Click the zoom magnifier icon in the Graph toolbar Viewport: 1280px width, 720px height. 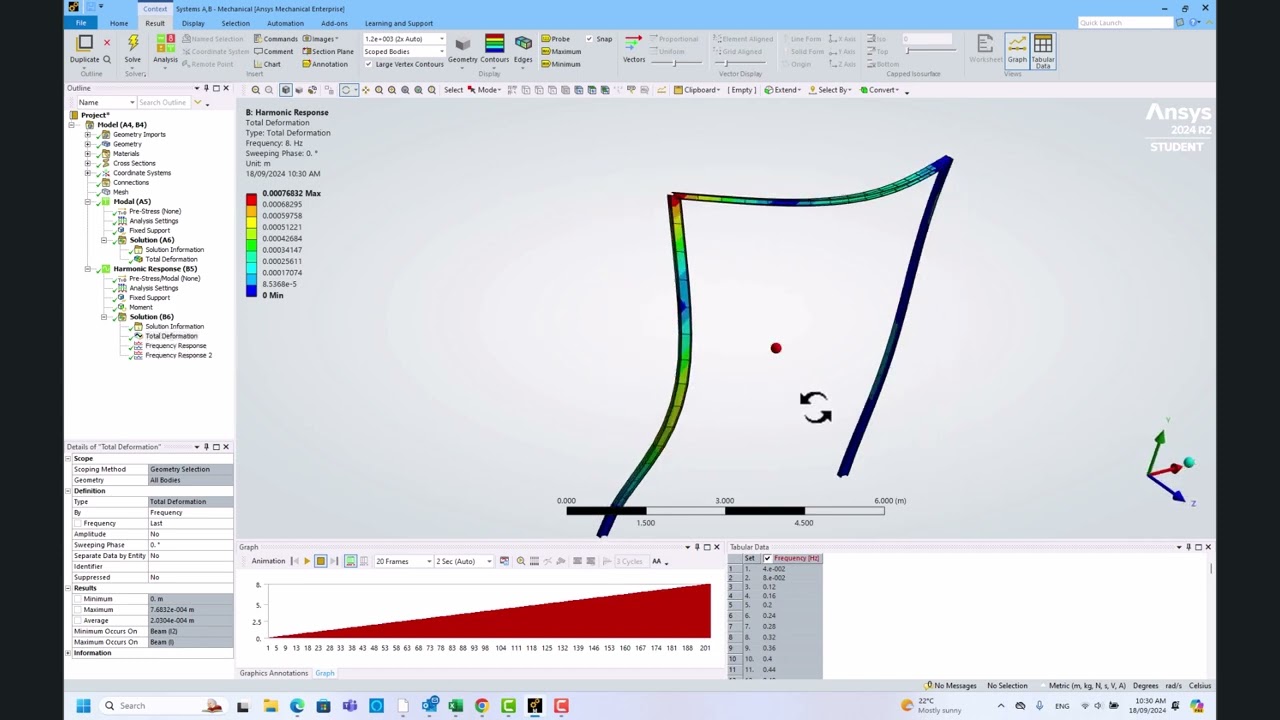[x=520, y=561]
